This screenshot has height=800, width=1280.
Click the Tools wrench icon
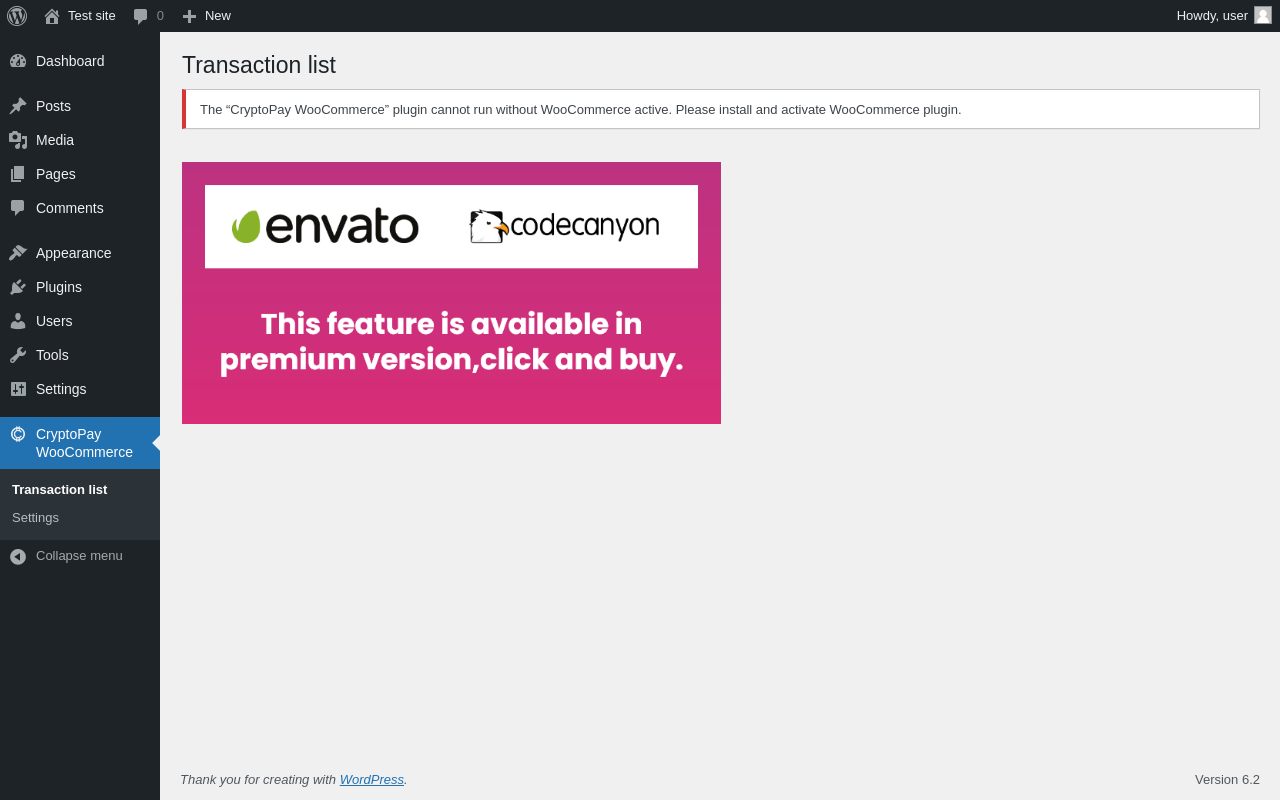(18, 355)
